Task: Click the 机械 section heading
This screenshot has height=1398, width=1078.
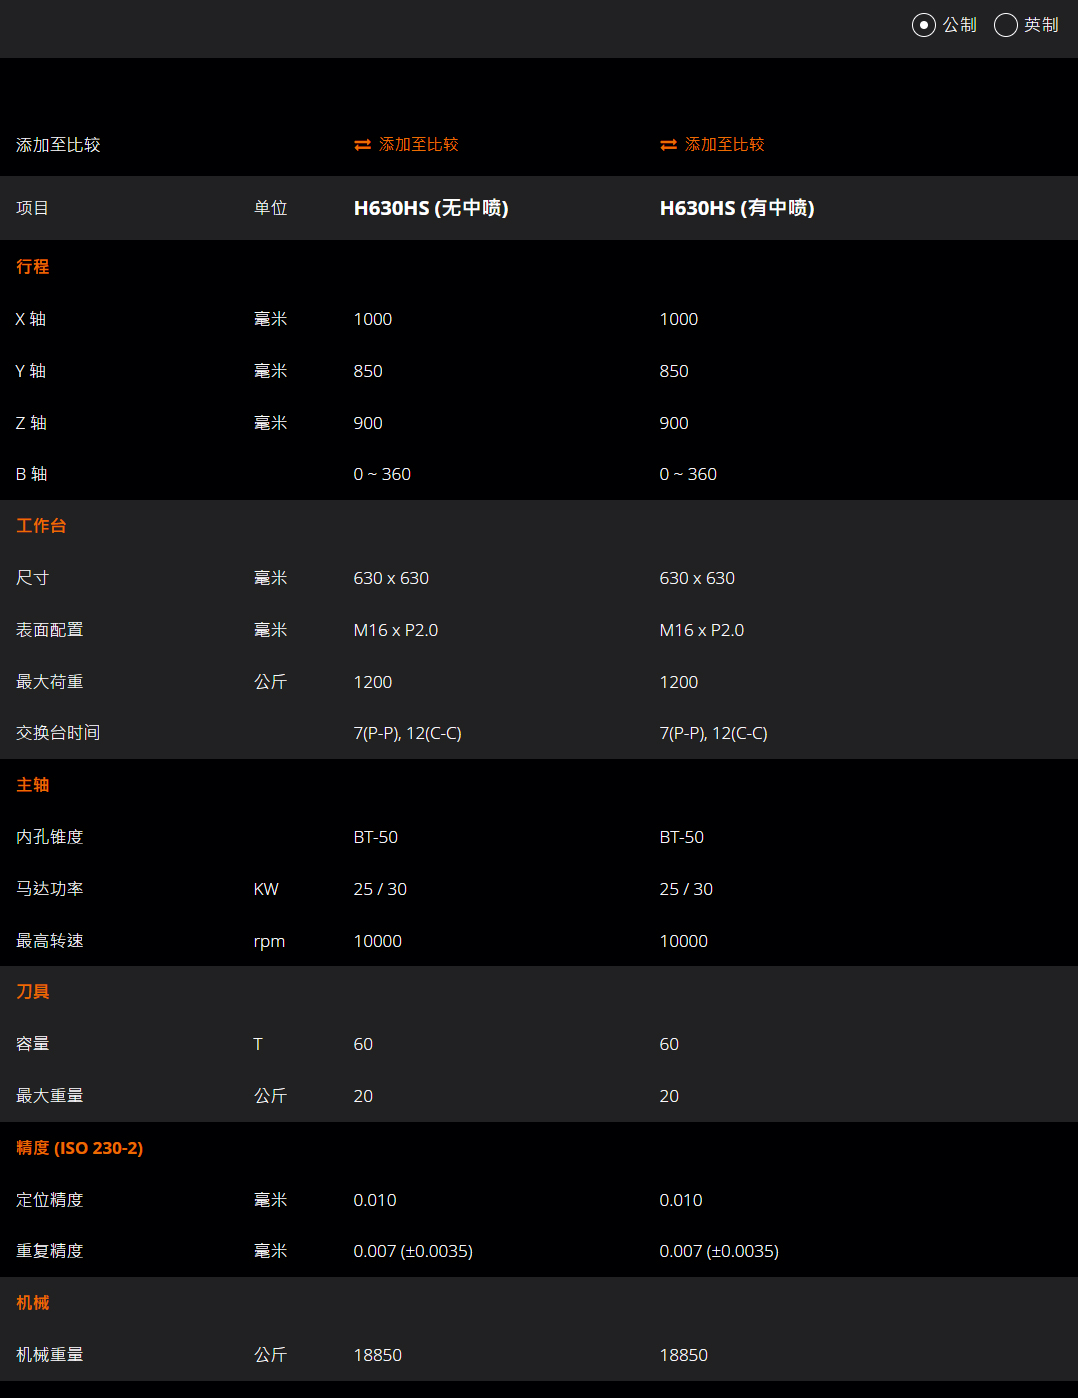Action: [x=33, y=1303]
